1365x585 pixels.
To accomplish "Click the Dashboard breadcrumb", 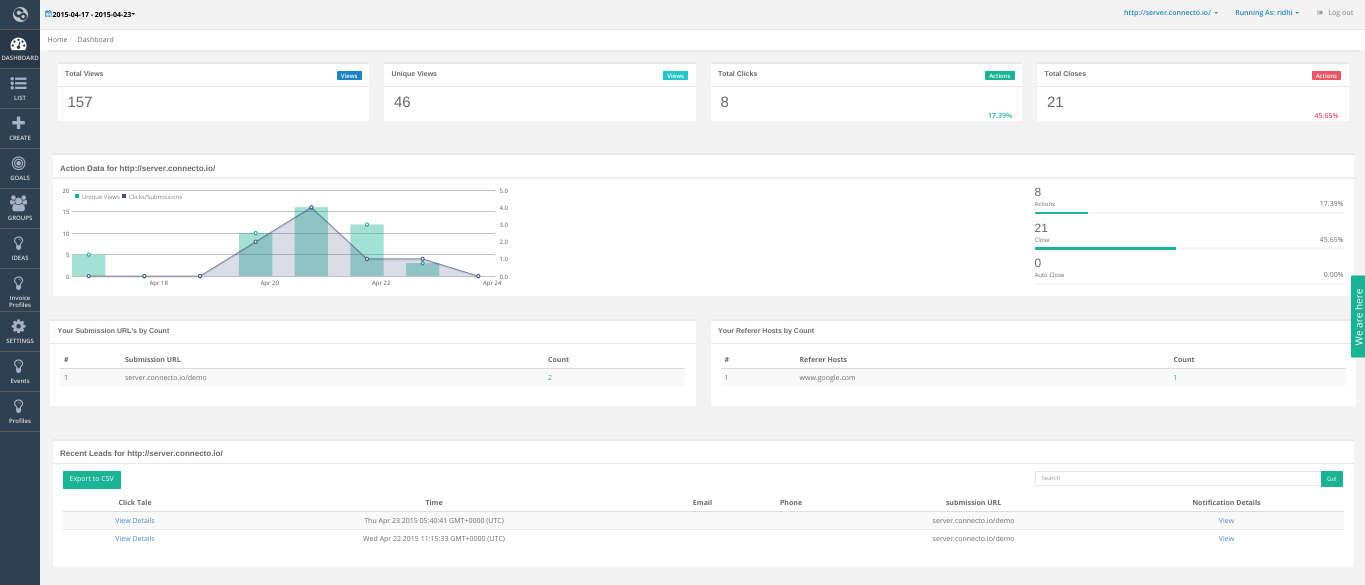I will [x=95, y=40].
